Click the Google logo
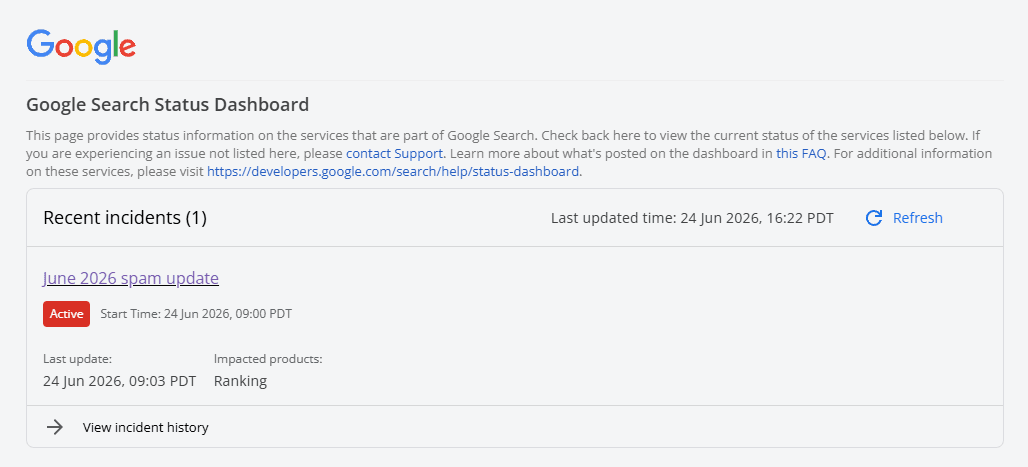 [81, 47]
